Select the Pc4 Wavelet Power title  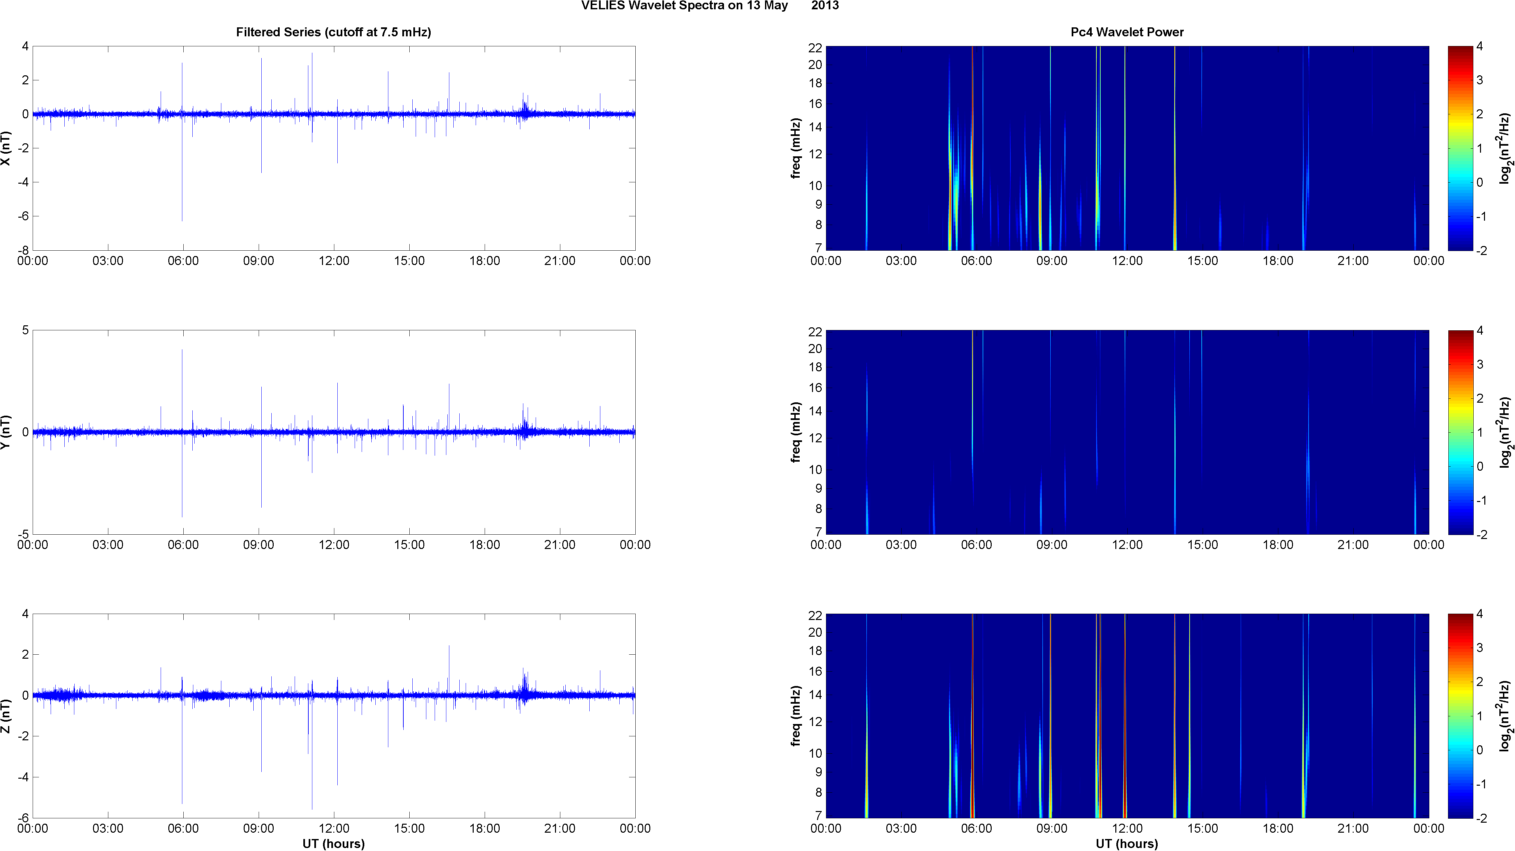[x=1126, y=32]
